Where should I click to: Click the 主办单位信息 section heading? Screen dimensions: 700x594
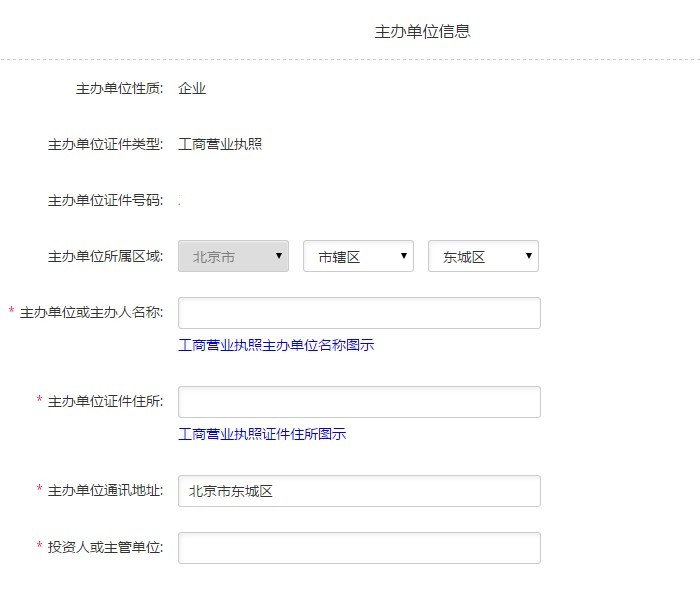[x=422, y=31]
